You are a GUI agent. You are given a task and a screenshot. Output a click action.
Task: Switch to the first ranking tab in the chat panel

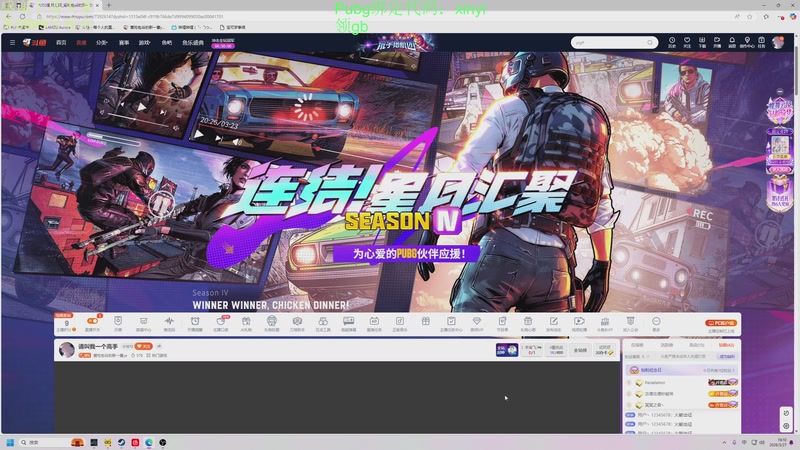[637, 345]
